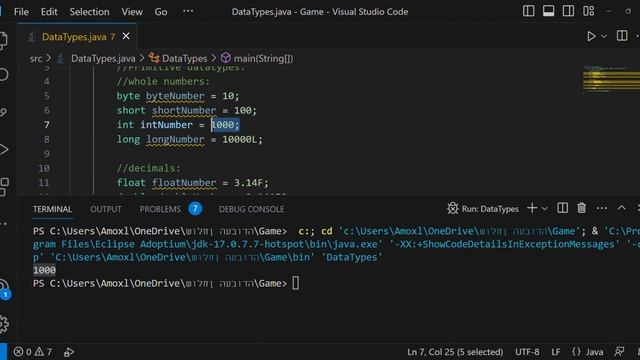Open the Go menu
This screenshot has width=640, height=360.
tap(161, 12)
